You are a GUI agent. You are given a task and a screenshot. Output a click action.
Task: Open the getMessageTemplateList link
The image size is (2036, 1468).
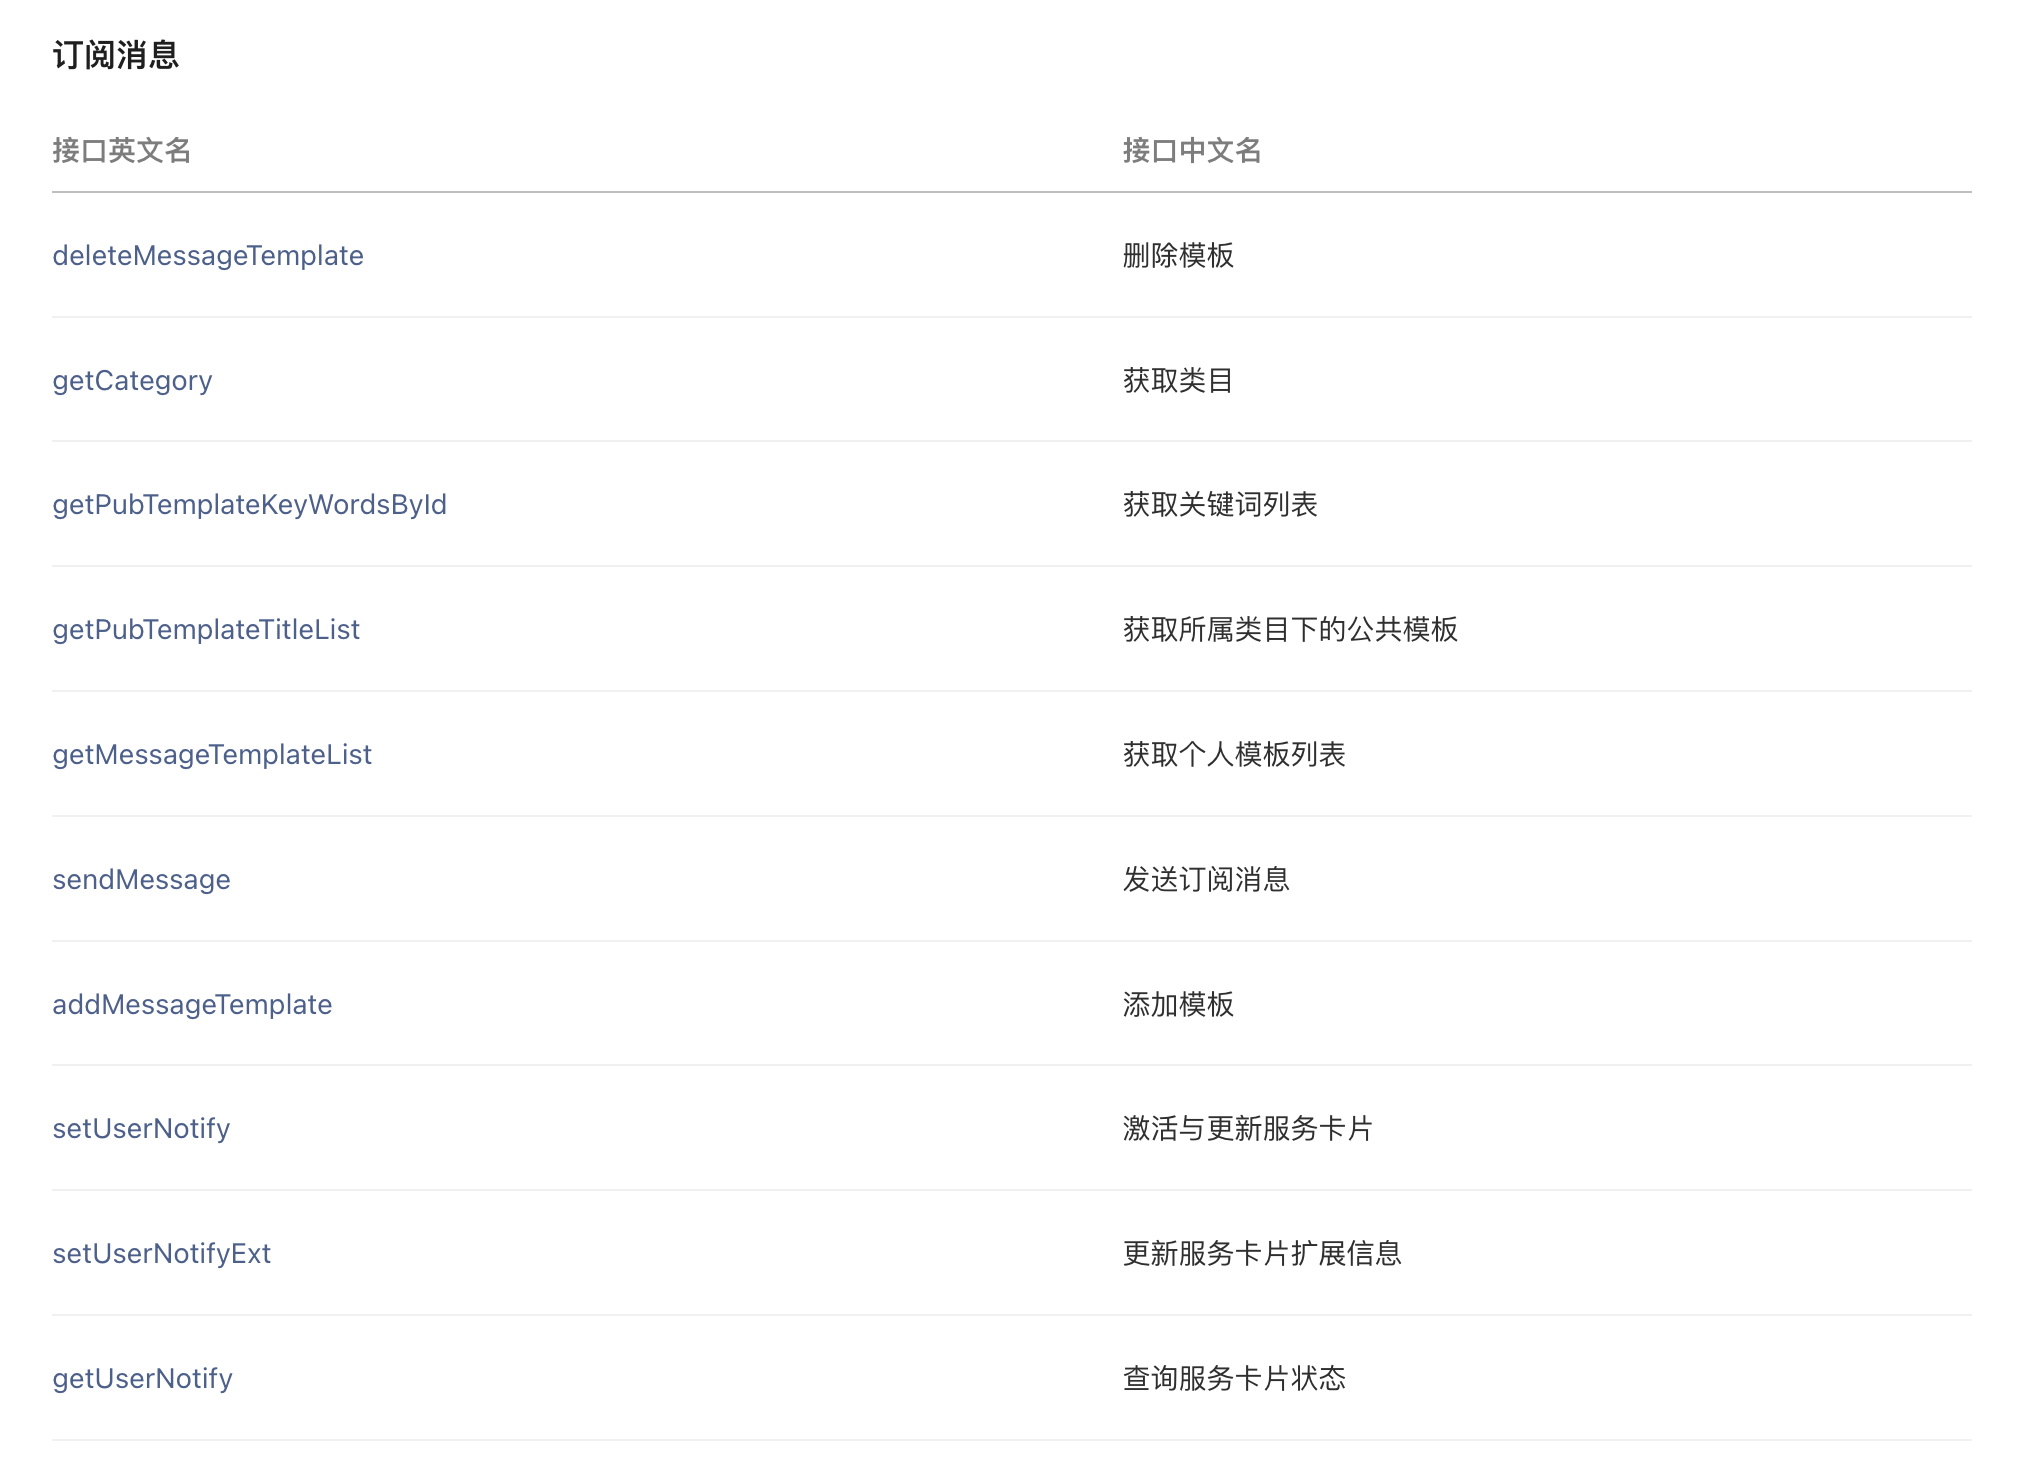(212, 755)
